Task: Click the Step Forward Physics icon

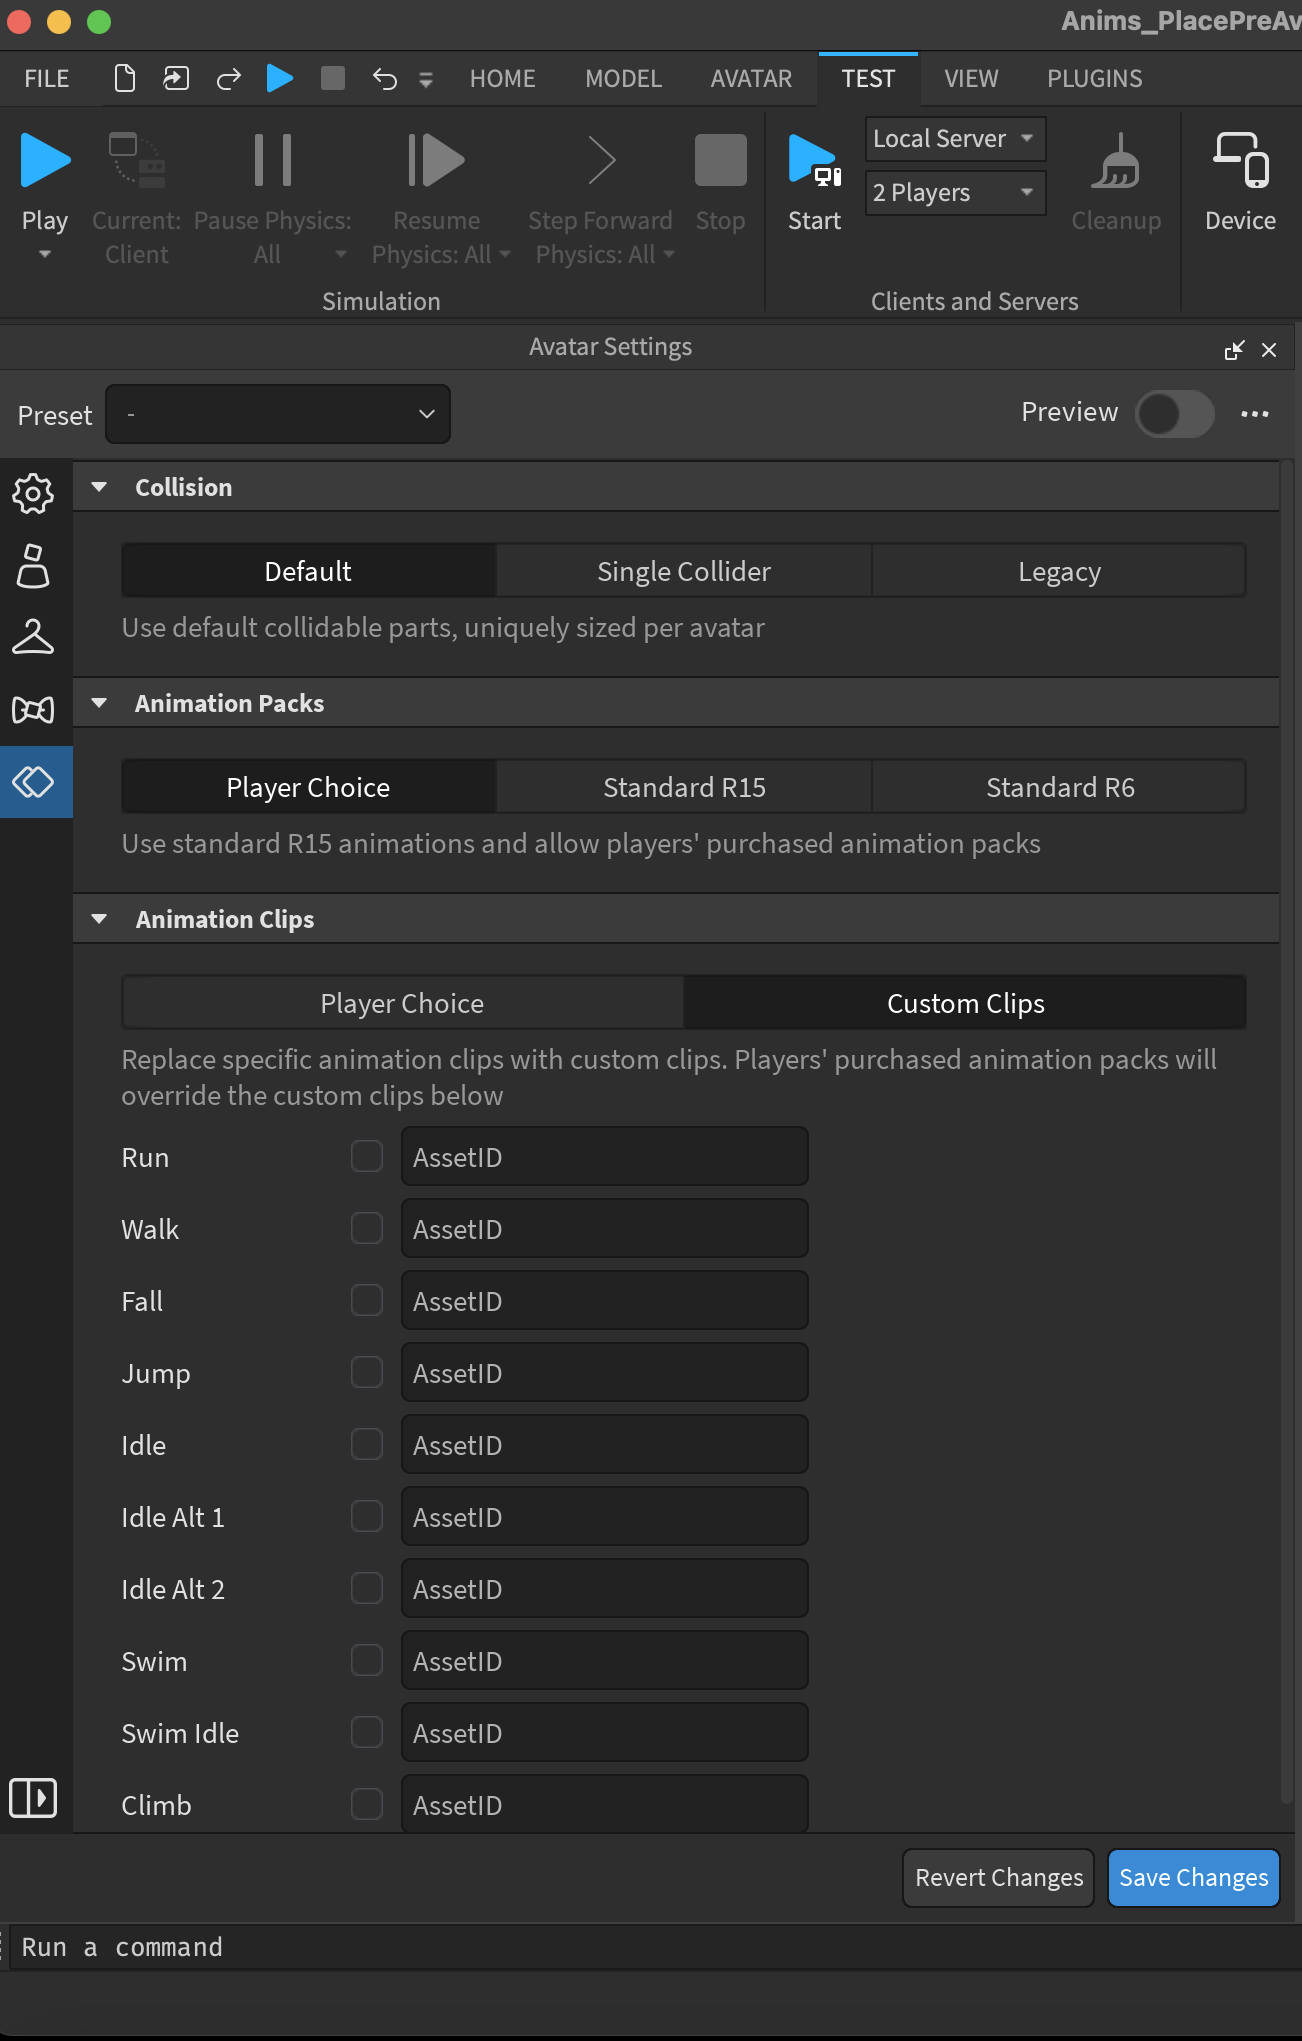Action: (x=601, y=160)
